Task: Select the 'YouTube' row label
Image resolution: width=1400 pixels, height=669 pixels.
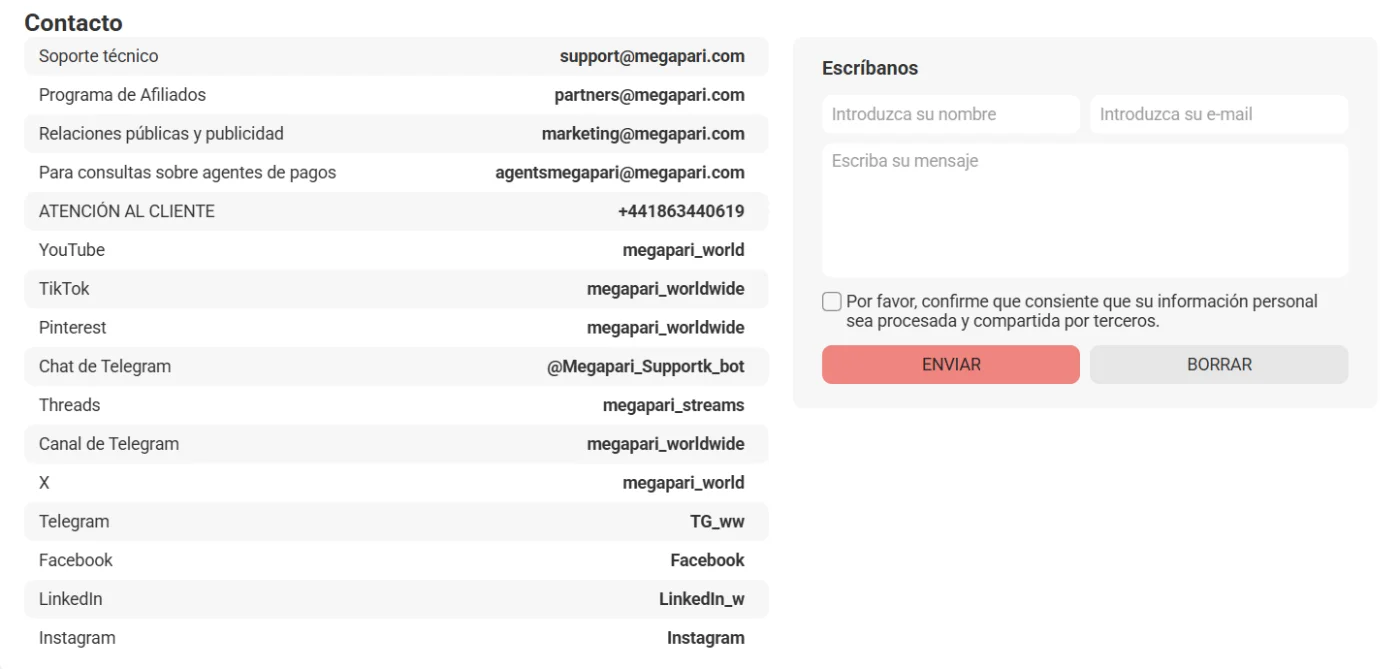Action: tap(72, 250)
